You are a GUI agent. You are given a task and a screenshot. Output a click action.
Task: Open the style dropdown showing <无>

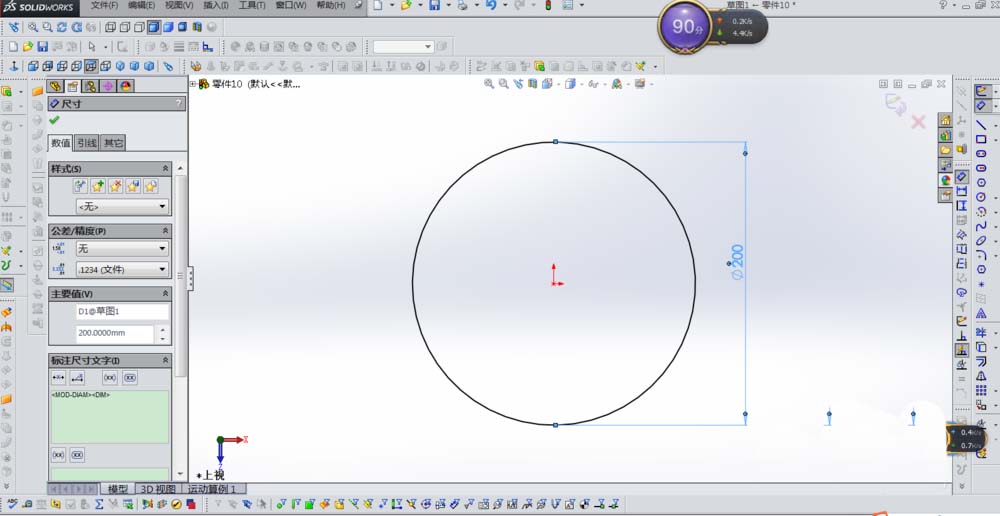click(x=122, y=207)
